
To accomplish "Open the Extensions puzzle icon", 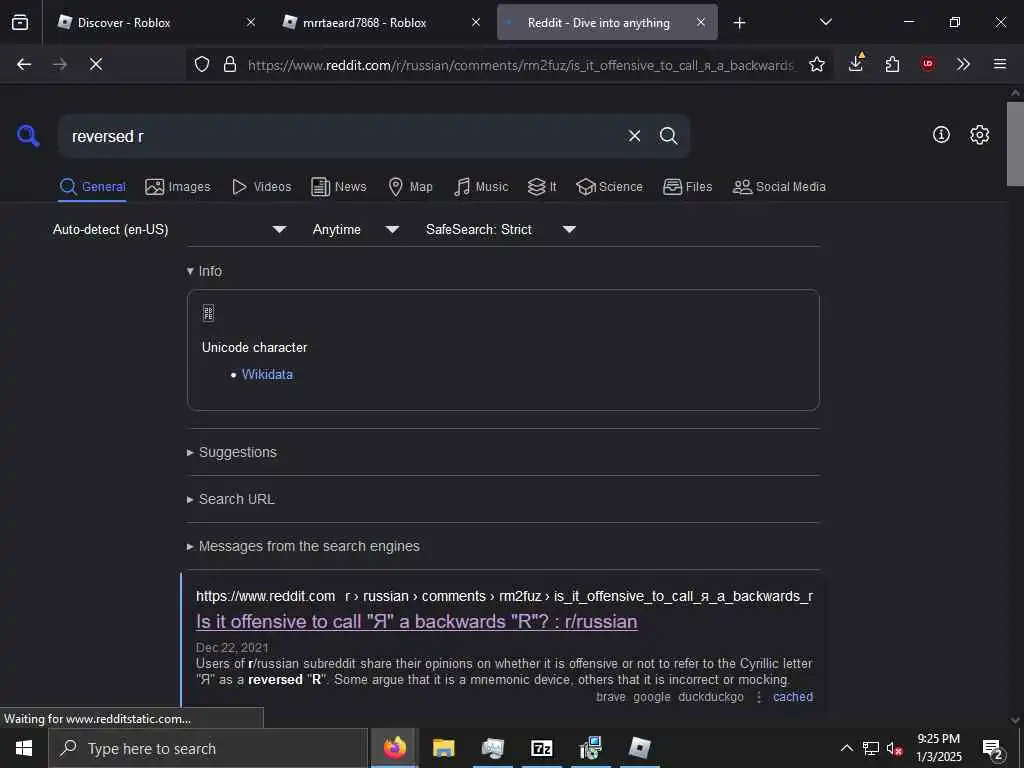I will (892, 64).
